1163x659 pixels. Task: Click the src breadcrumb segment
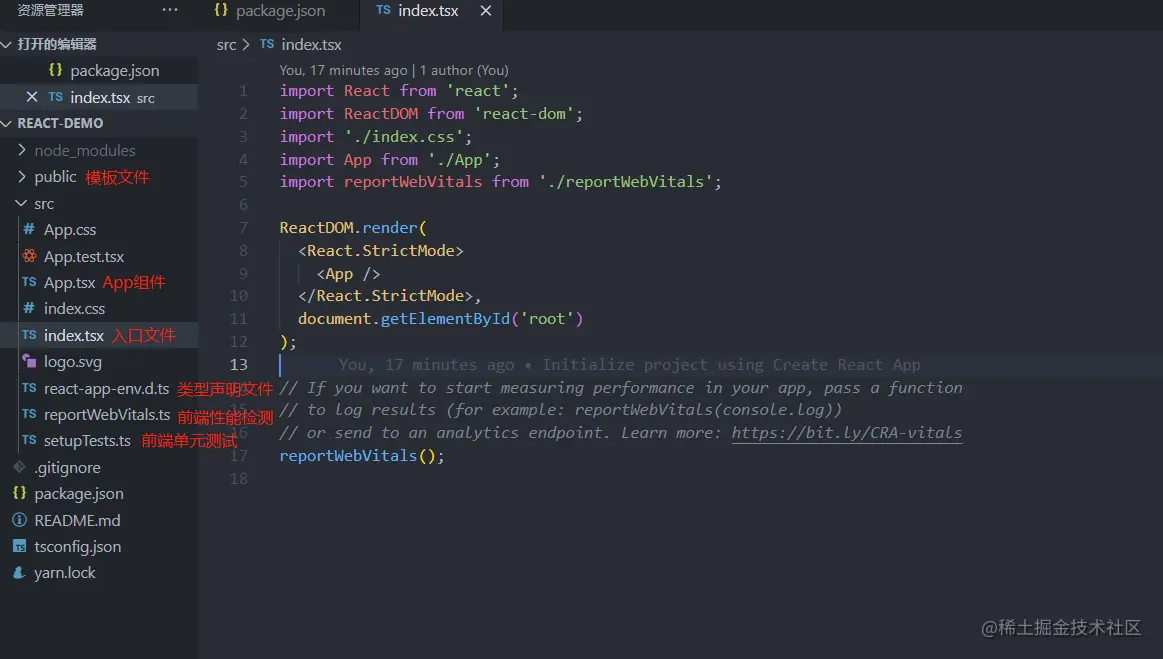tap(226, 45)
